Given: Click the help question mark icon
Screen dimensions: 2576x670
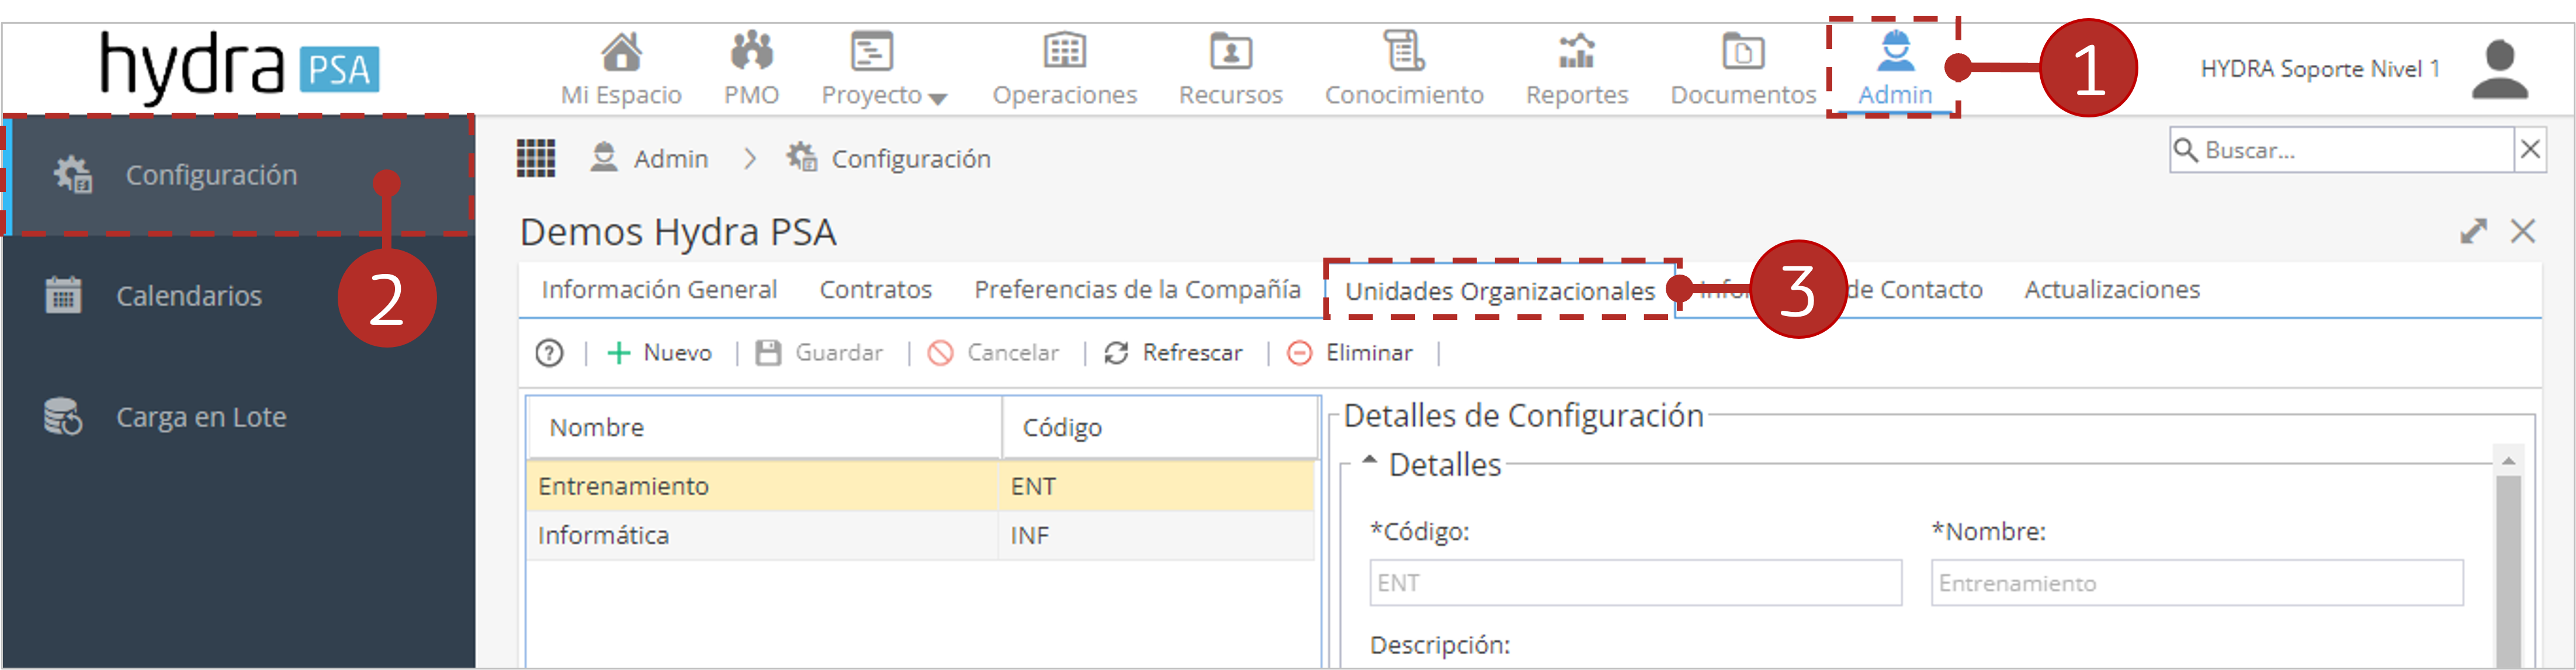Looking at the screenshot, I should tap(549, 353).
